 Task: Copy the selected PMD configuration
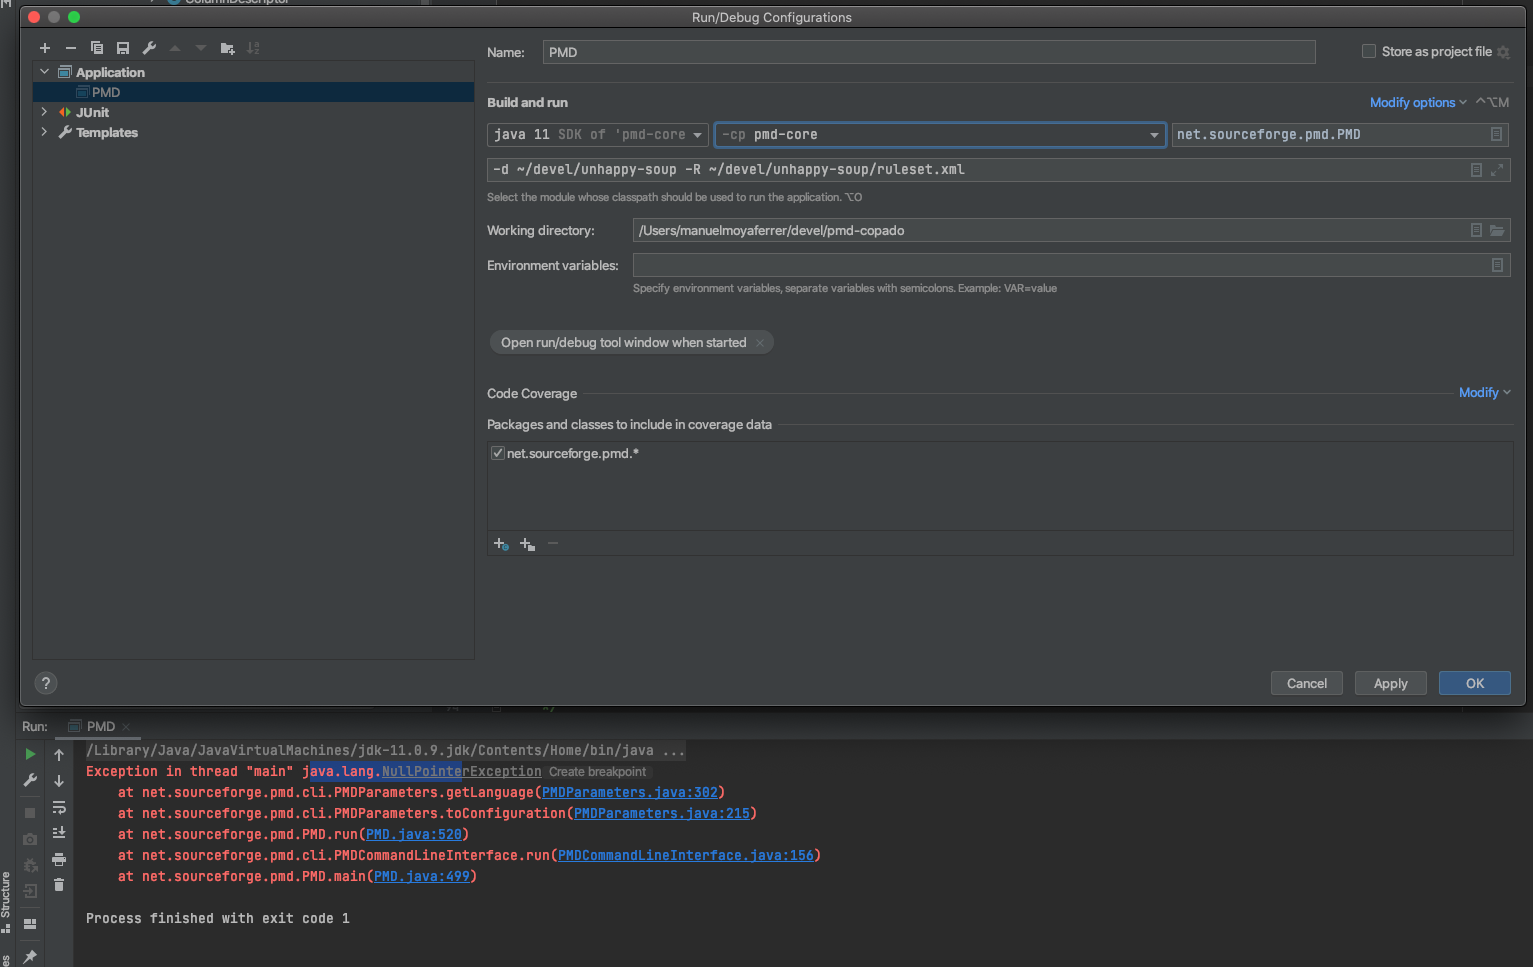(96, 47)
